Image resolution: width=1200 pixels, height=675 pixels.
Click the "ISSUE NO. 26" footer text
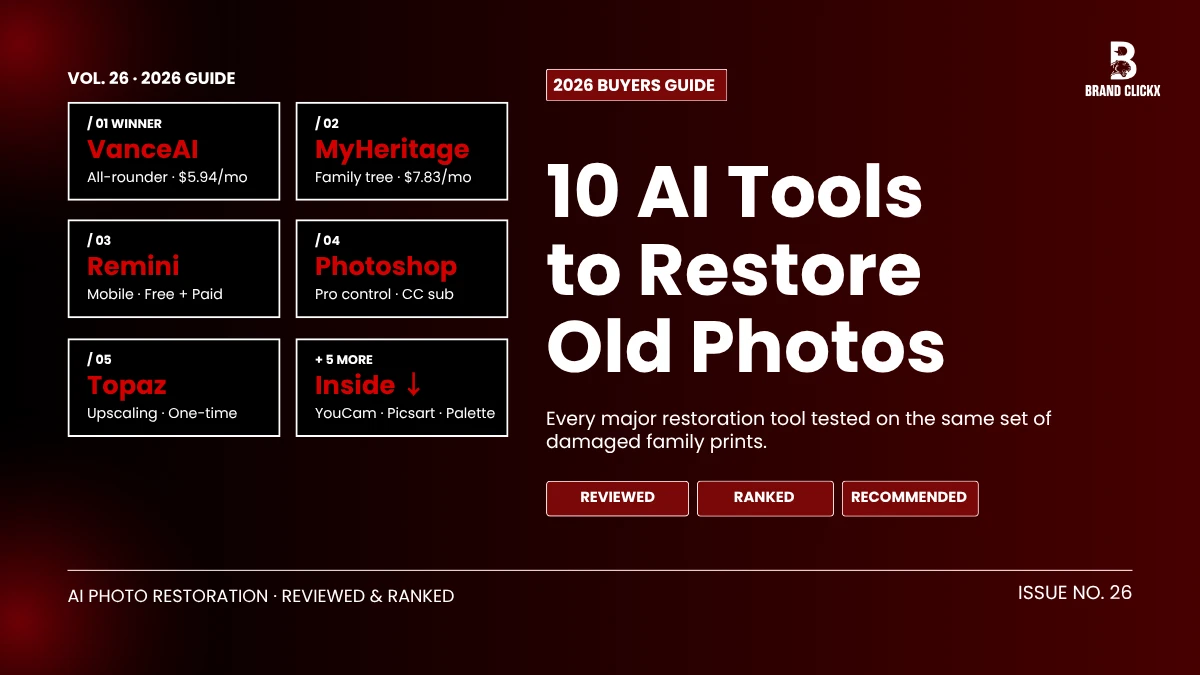tap(1075, 593)
